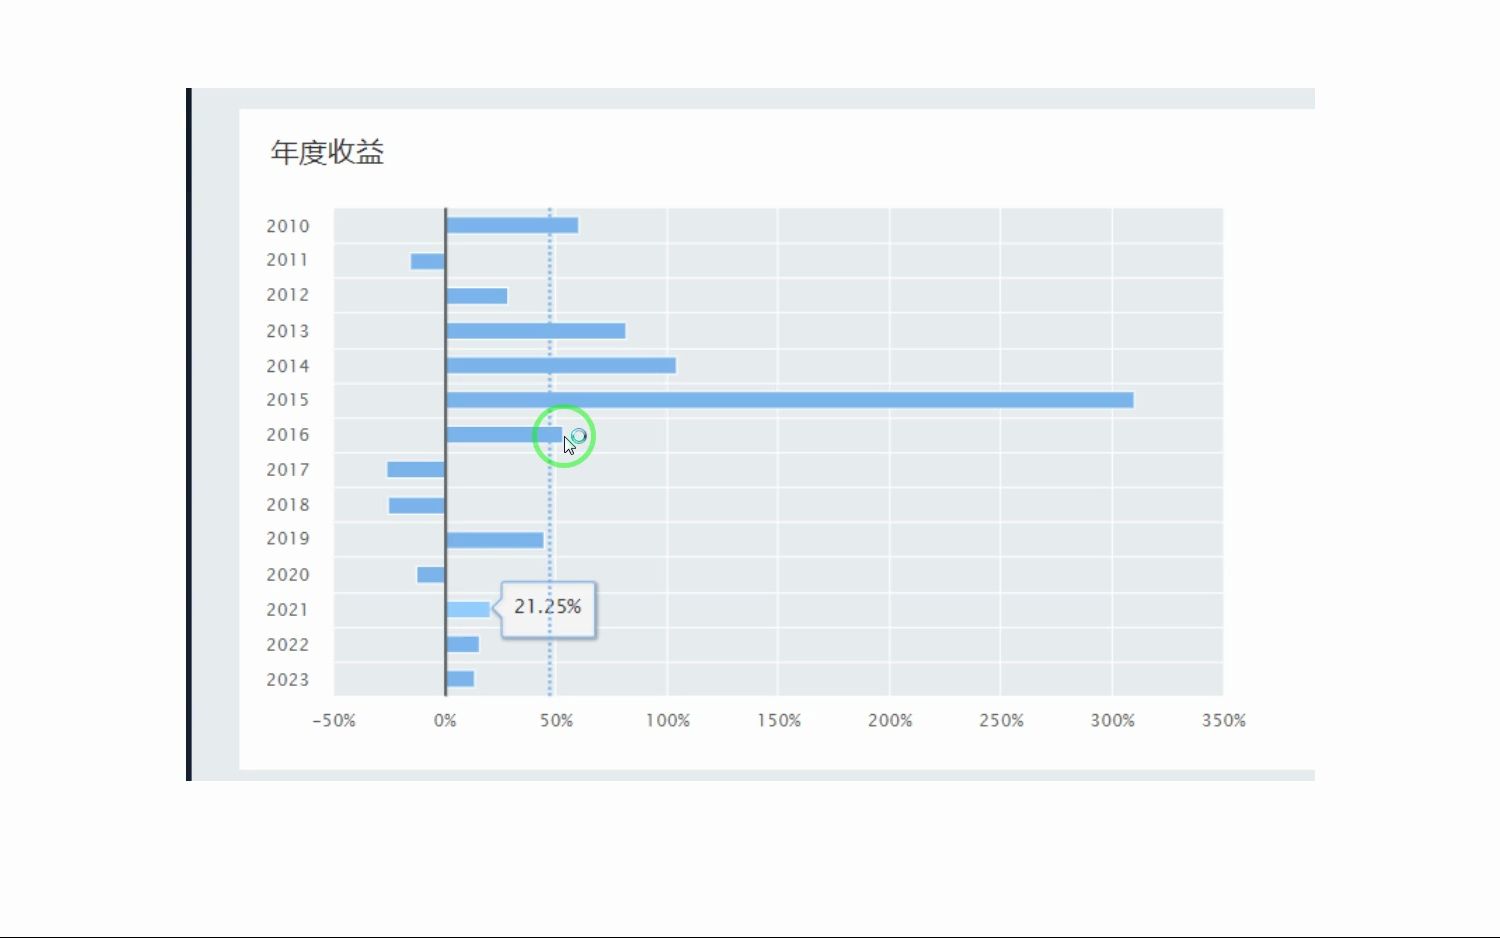Click the -50% axis tick label
The image size is (1500, 938).
click(334, 721)
